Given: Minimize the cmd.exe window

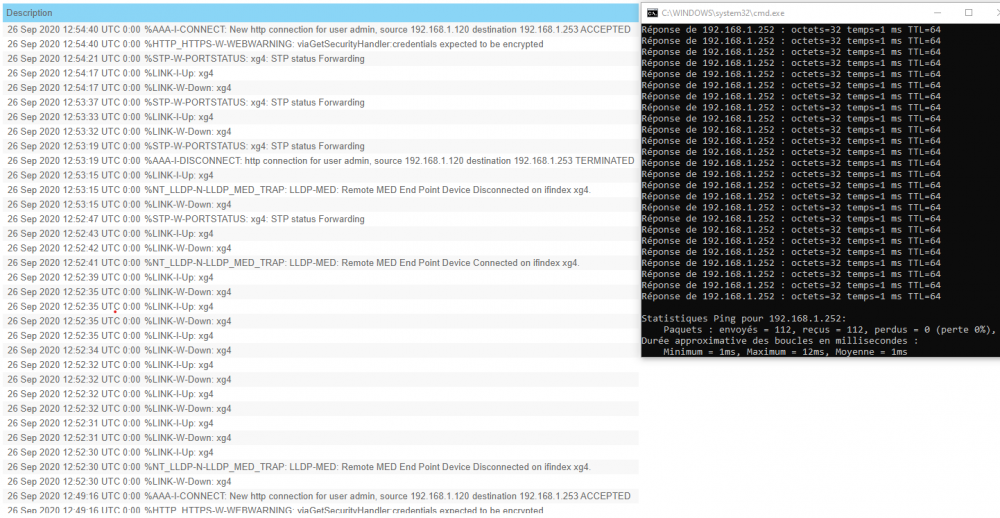Looking at the screenshot, I should coord(938,13).
